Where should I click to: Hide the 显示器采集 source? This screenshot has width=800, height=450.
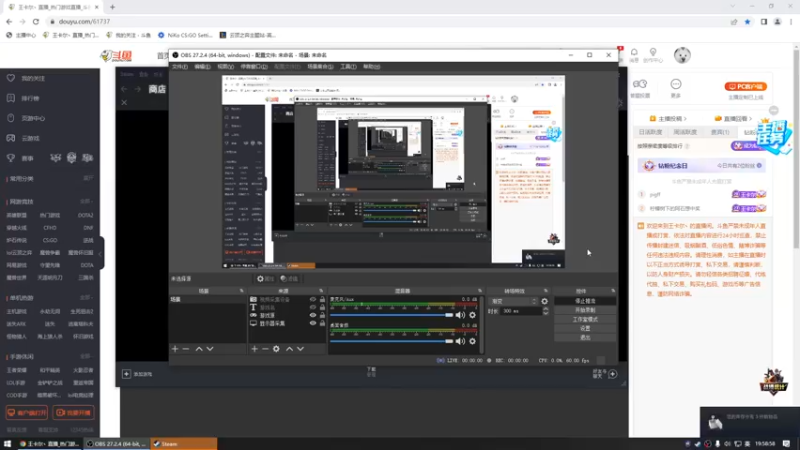click(x=313, y=323)
